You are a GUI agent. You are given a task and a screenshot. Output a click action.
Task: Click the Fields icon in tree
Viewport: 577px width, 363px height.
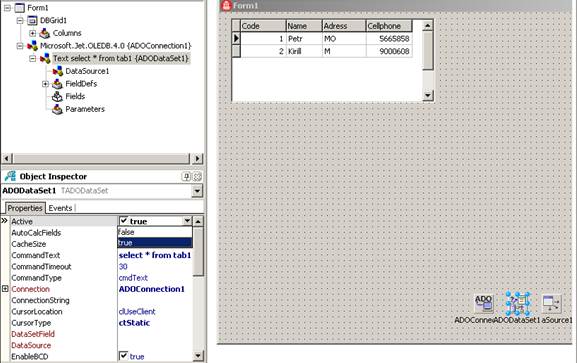coord(57,96)
